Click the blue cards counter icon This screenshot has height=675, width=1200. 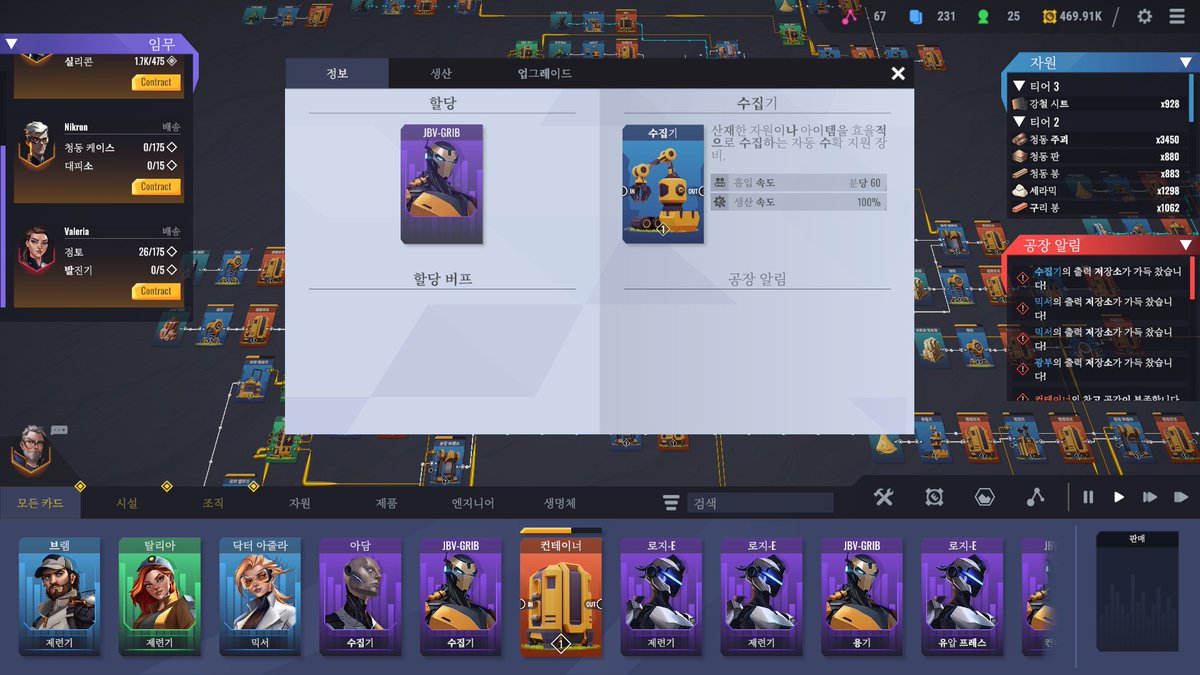pos(915,16)
